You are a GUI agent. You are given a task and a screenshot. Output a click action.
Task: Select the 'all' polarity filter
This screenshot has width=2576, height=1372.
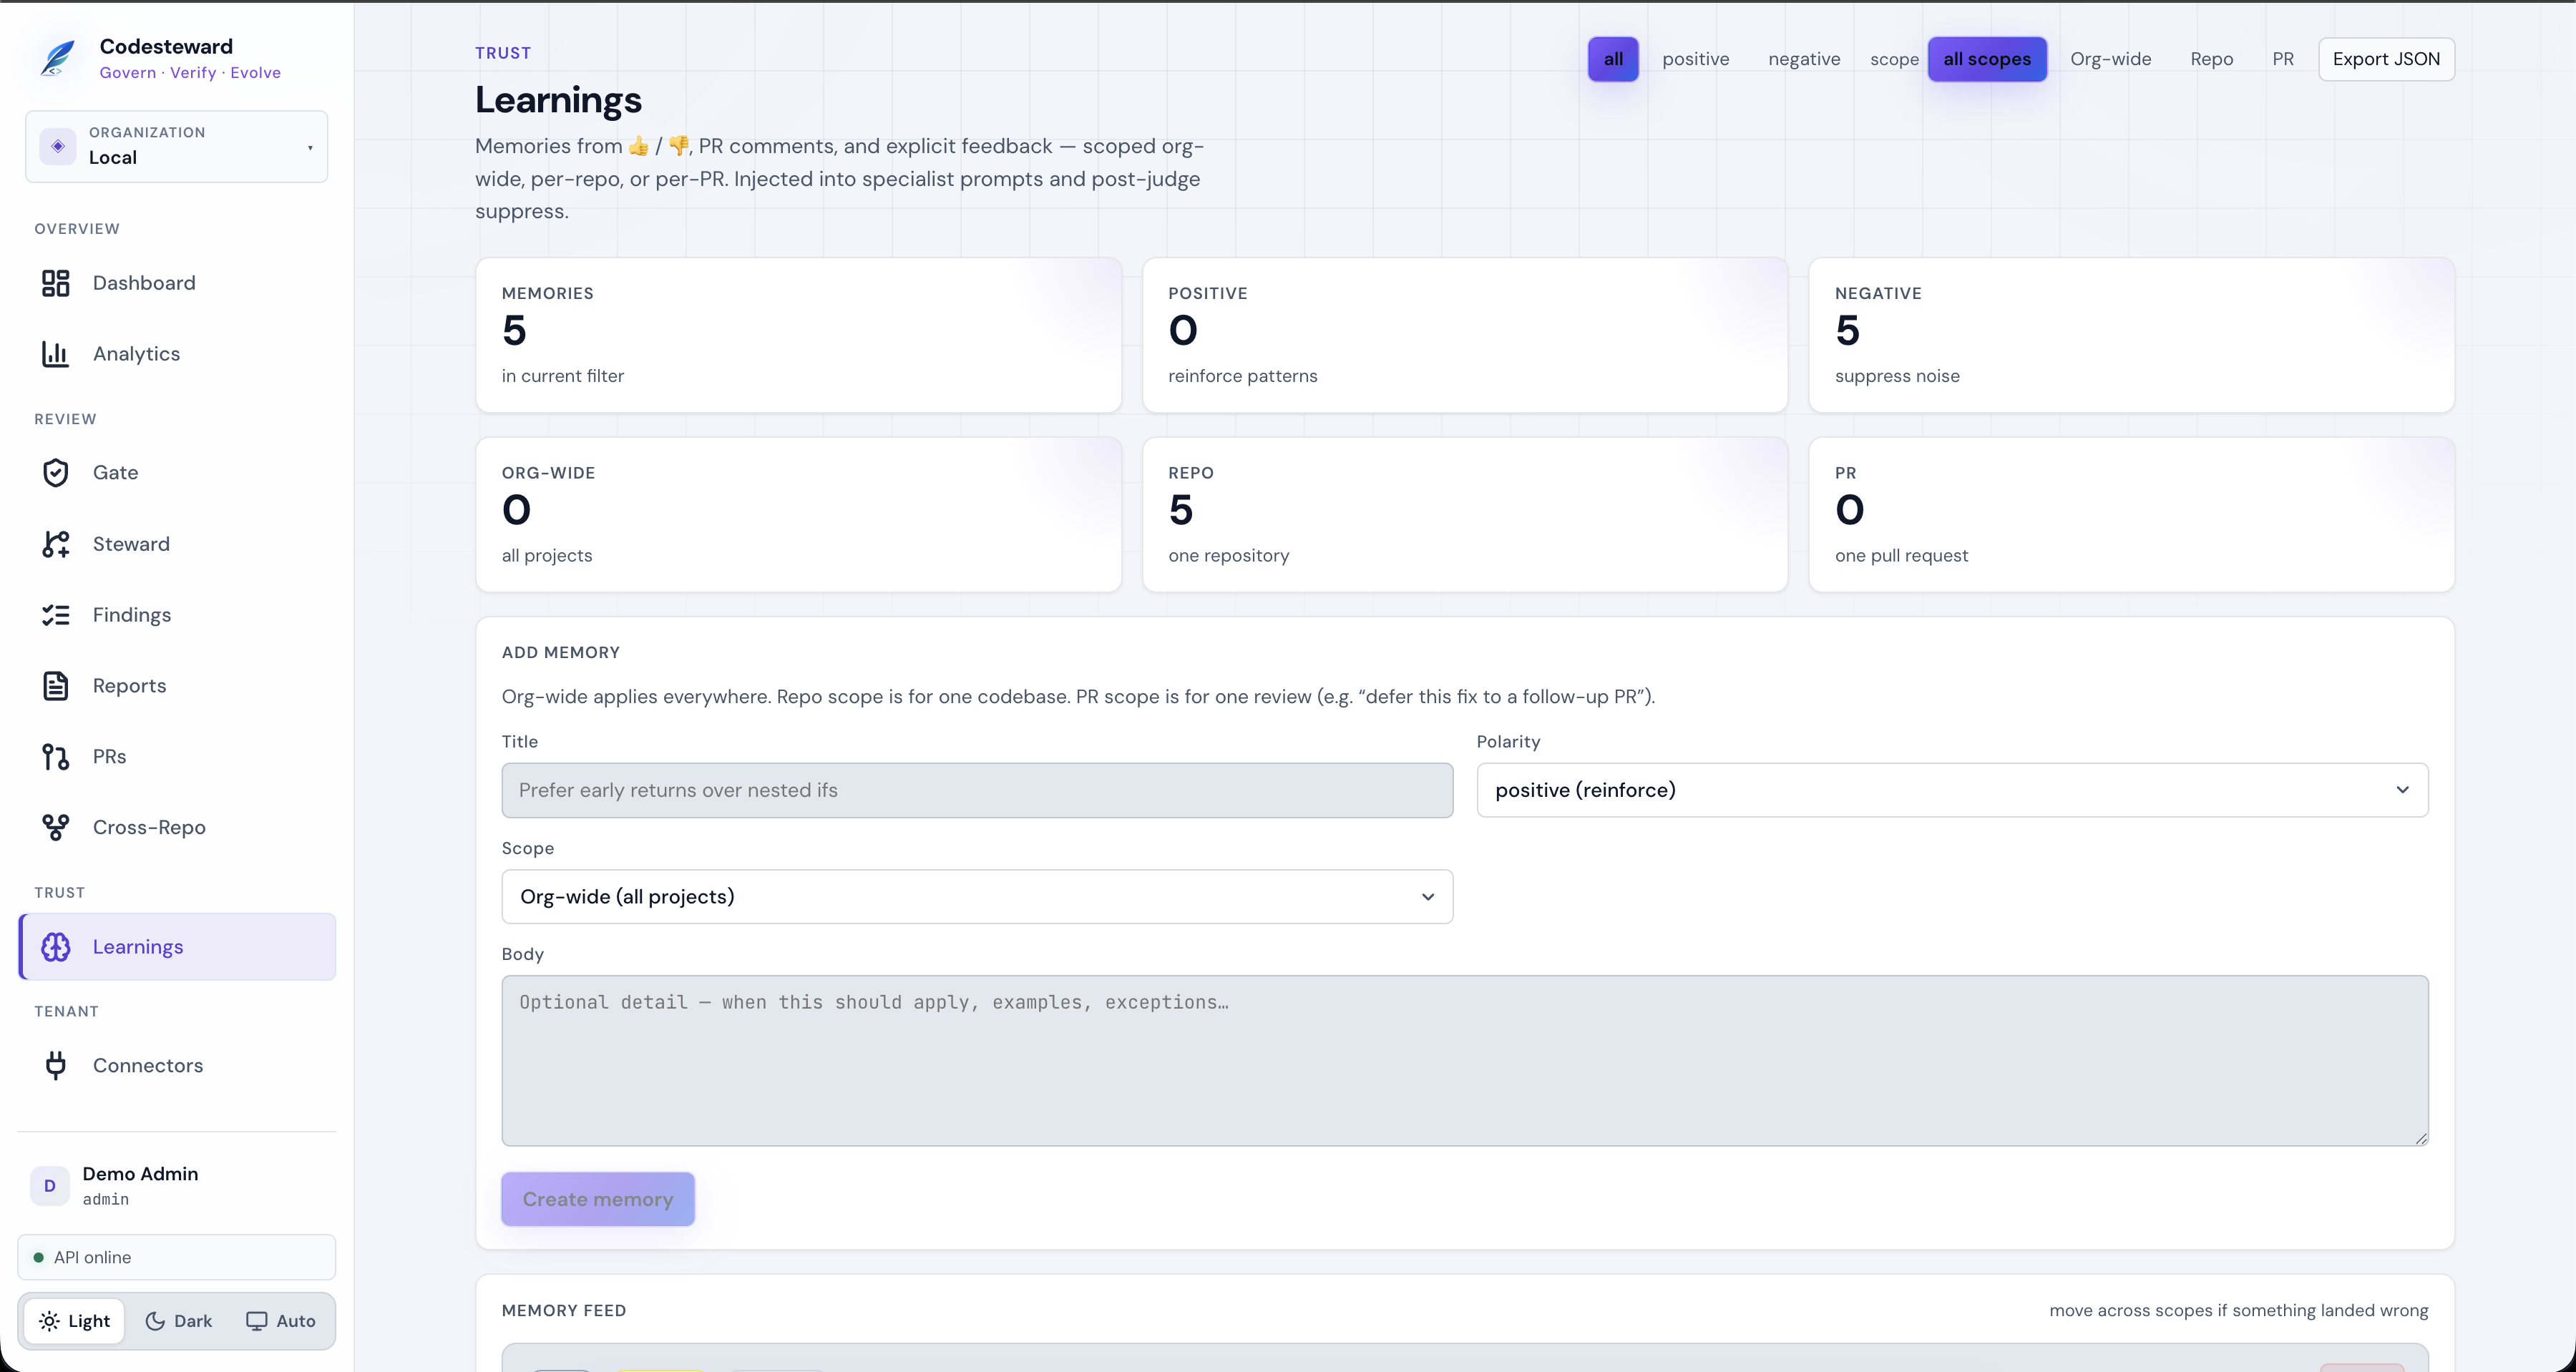coord(1613,59)
